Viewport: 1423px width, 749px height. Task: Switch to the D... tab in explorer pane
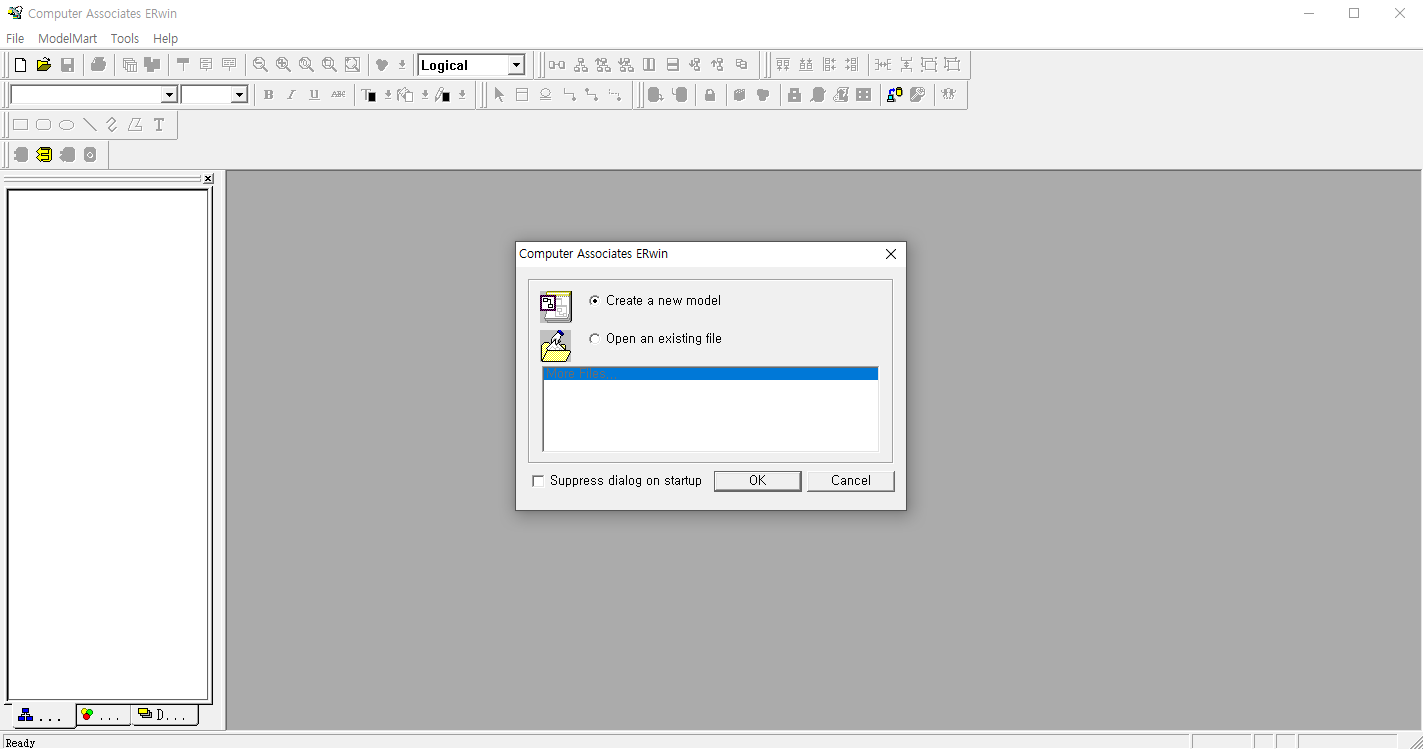click(x=164, y=714)
